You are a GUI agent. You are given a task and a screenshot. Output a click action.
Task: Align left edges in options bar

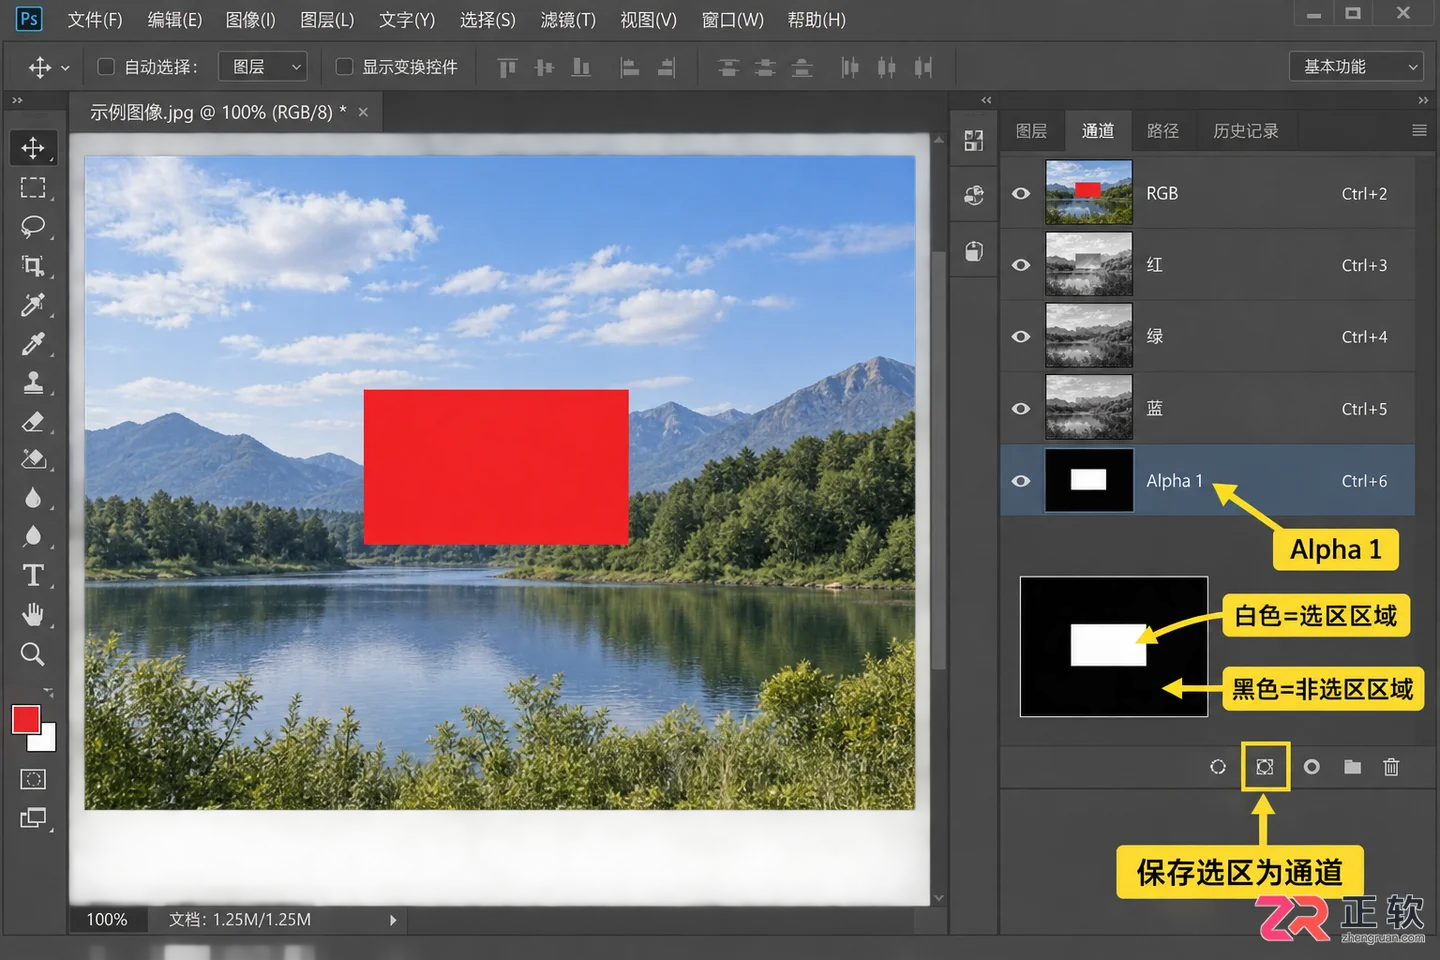(630, 67)
